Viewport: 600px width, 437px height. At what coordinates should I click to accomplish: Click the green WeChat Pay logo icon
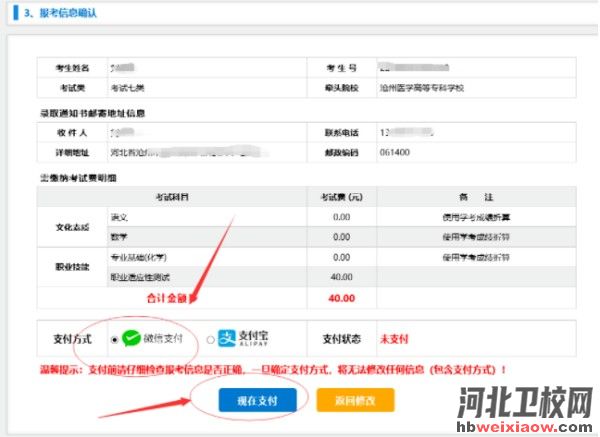click(x=132, y=339)
